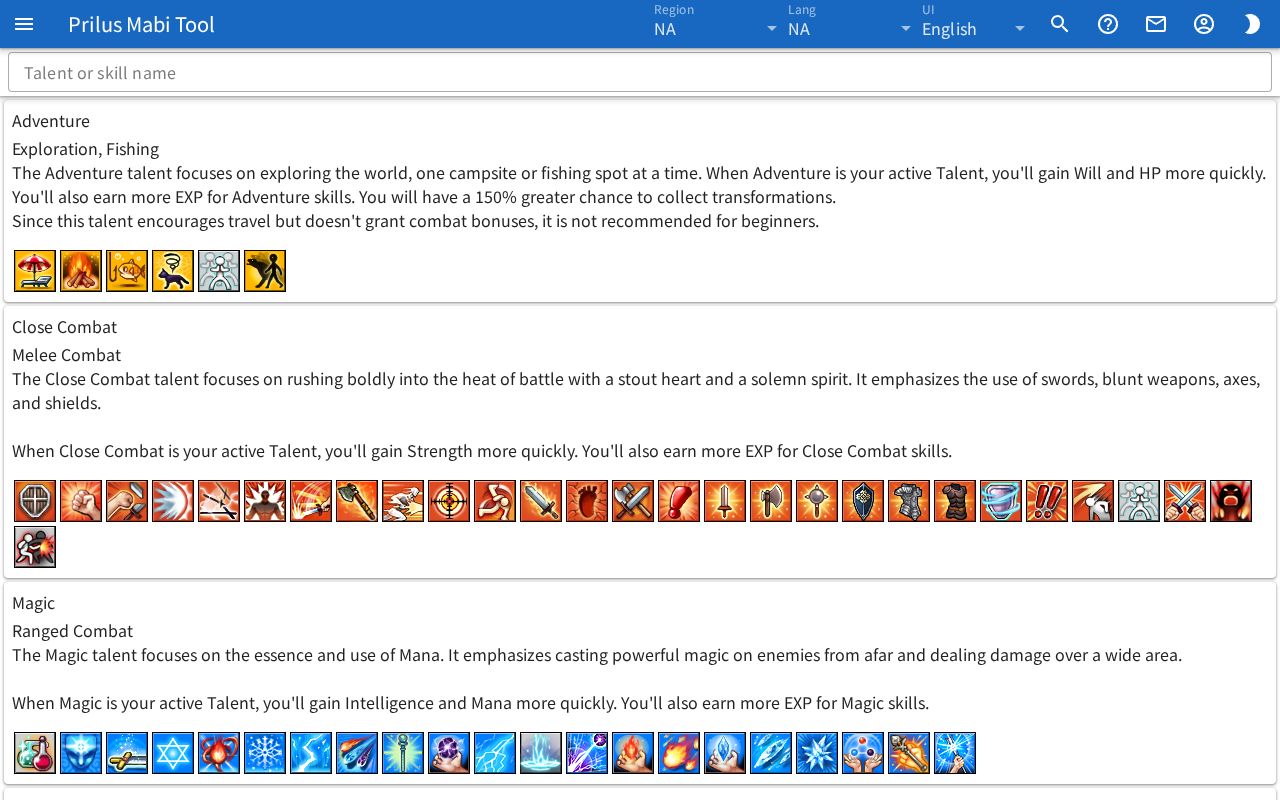This screenshot has width=1280, height=800.
Task: Select the hand holding flame icon
Action: 633,753
